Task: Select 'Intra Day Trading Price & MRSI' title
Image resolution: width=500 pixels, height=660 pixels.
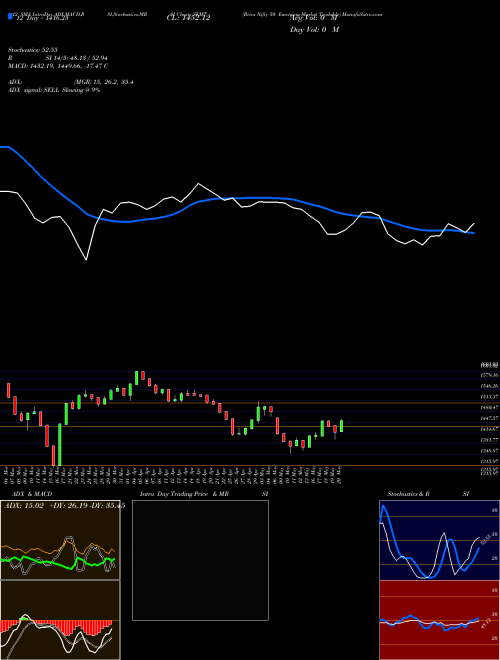Action: pos(204,494)
